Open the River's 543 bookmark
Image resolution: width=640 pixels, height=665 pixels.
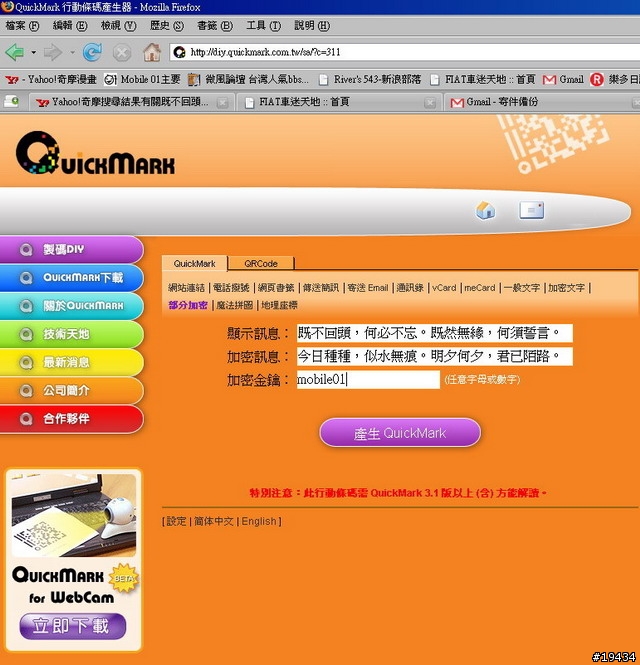coord(369,79)
